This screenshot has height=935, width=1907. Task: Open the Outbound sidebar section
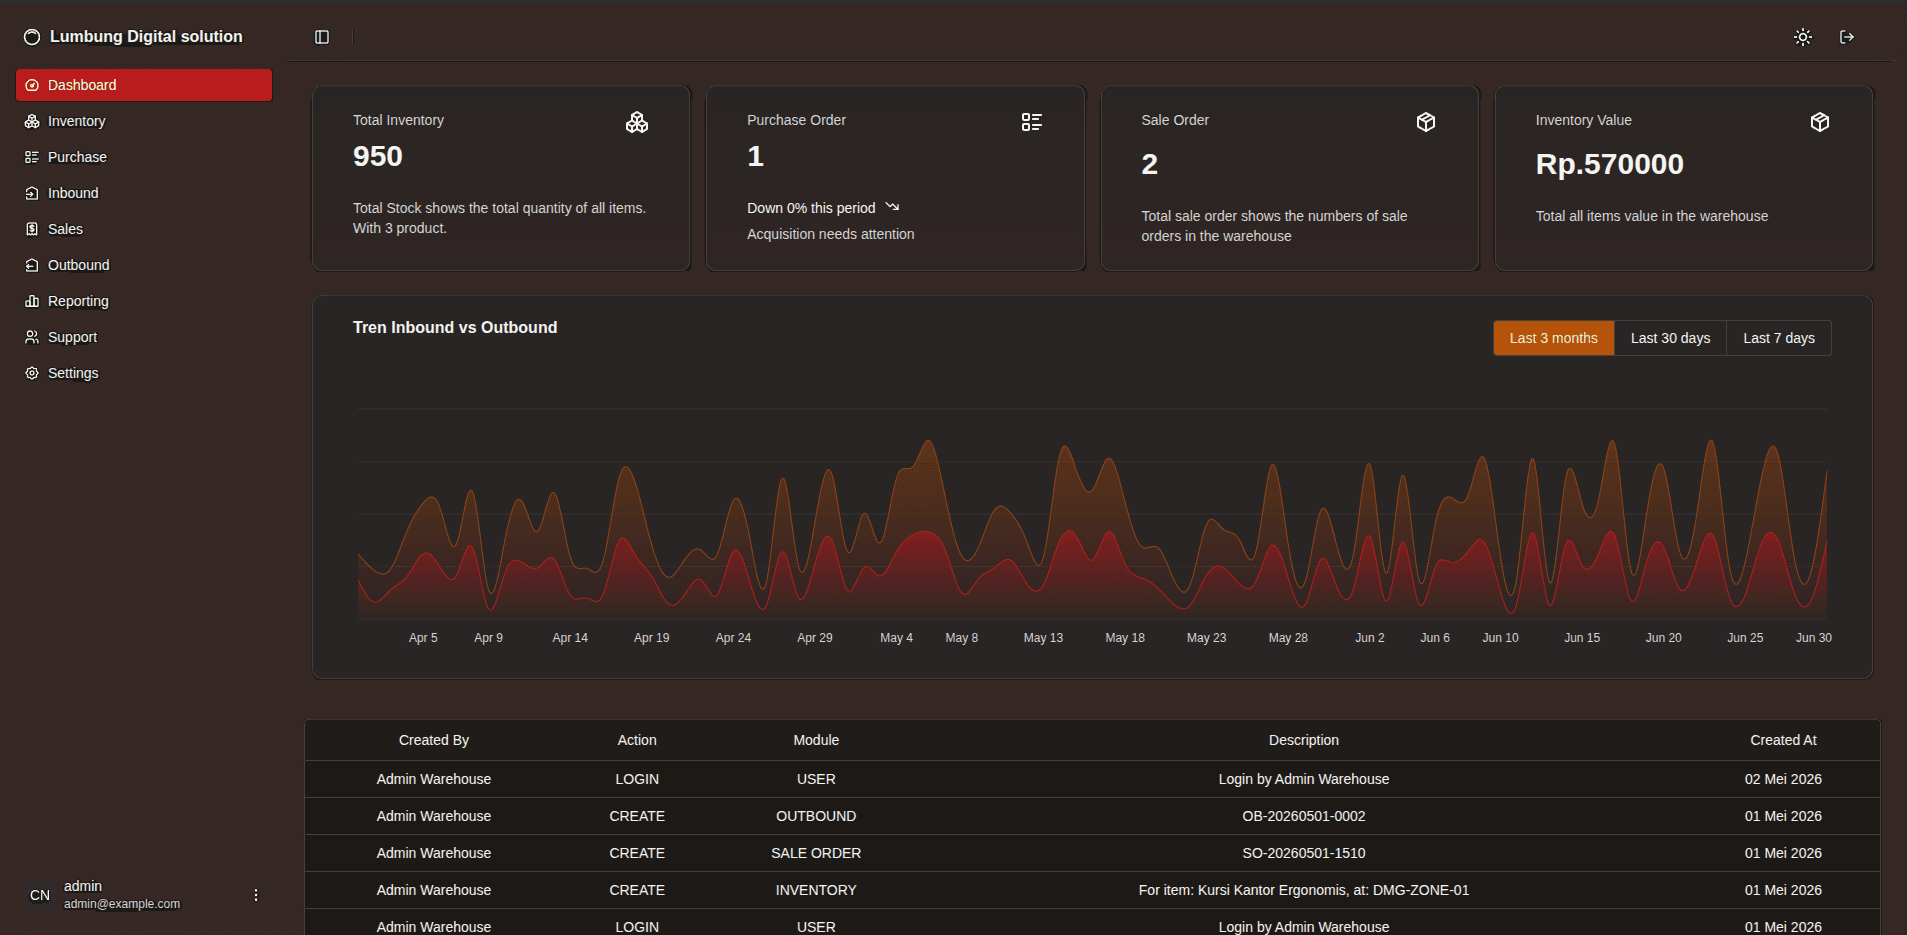coord(144,265)
